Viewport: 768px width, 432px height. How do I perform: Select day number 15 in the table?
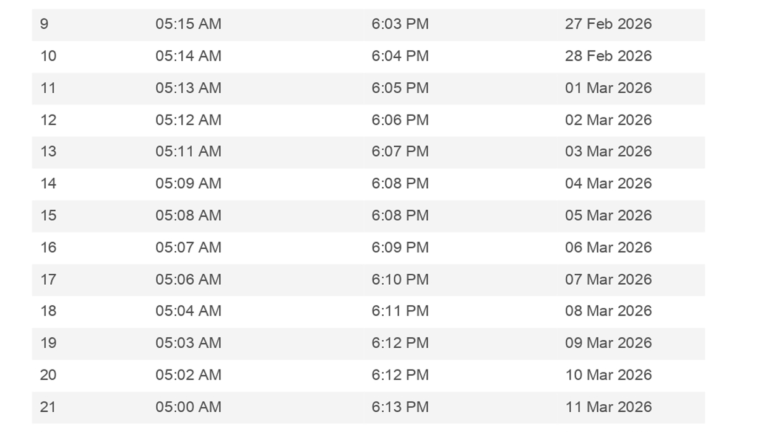(48, 215)
